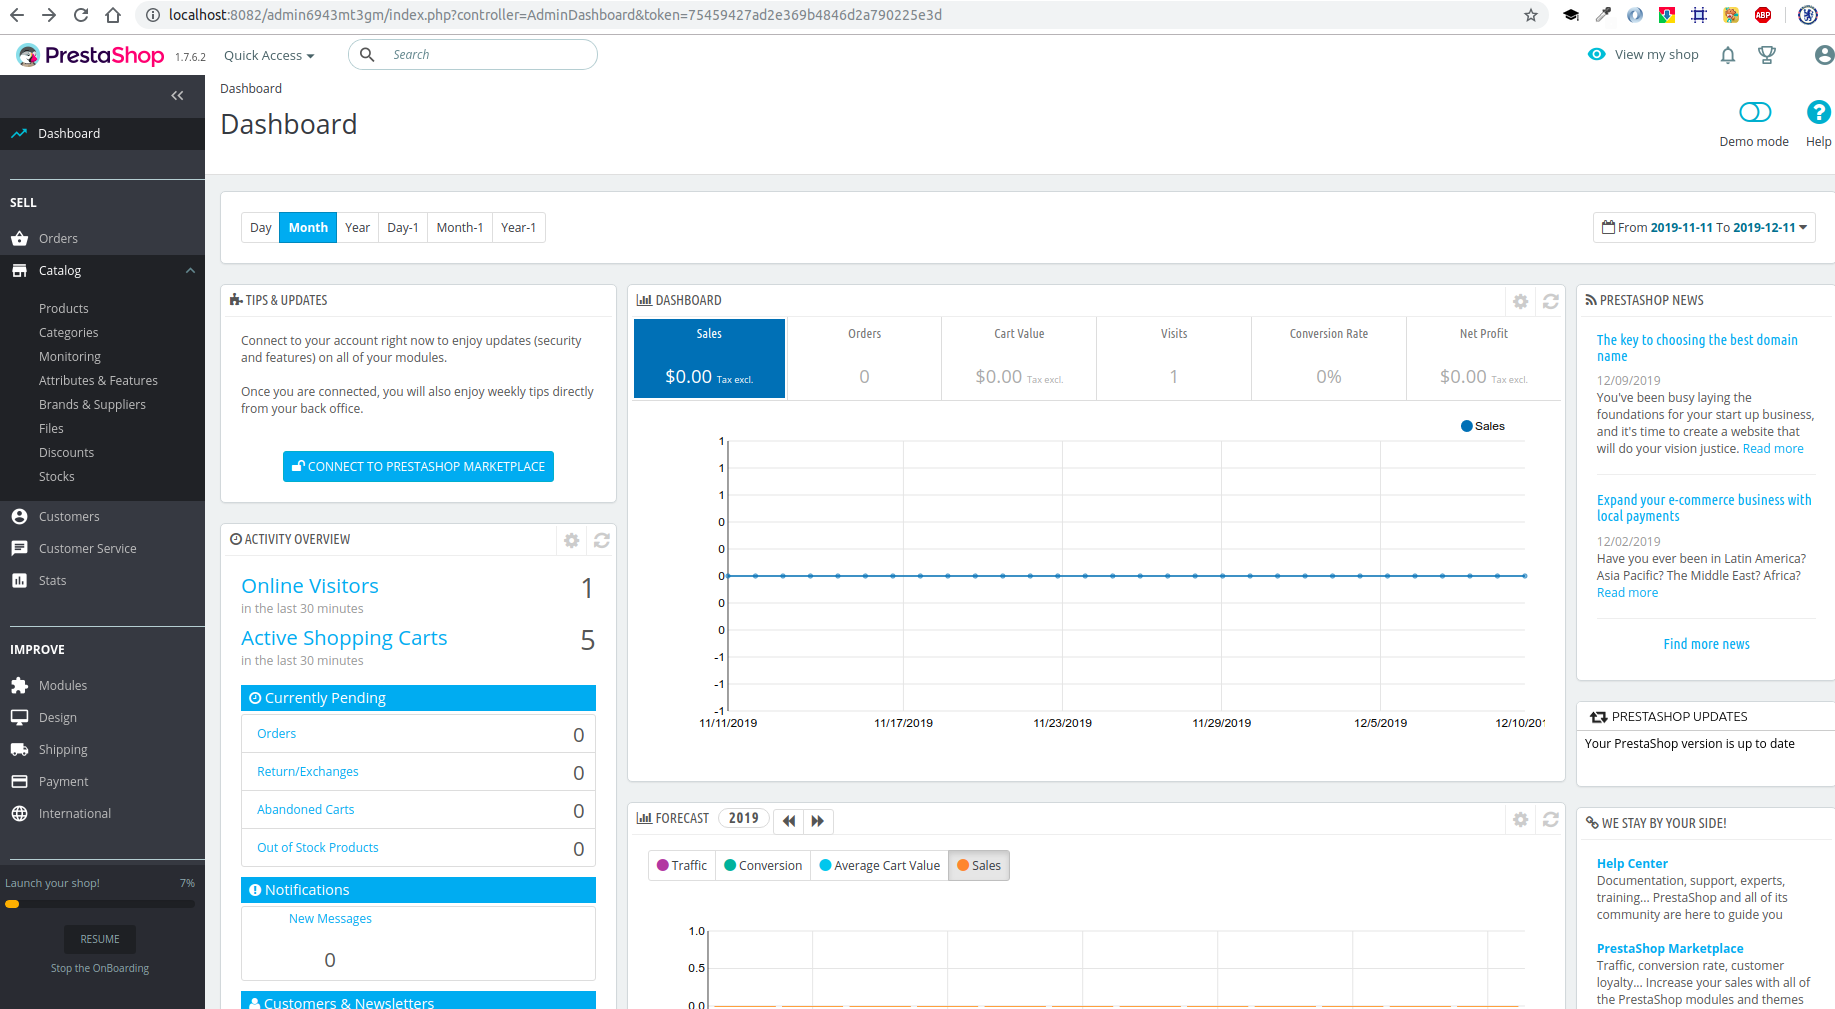Viewport: 1835px width, 1009px height.
Task: Toggle Conversion series in Forecast chart
Action: tap(763, 866)
